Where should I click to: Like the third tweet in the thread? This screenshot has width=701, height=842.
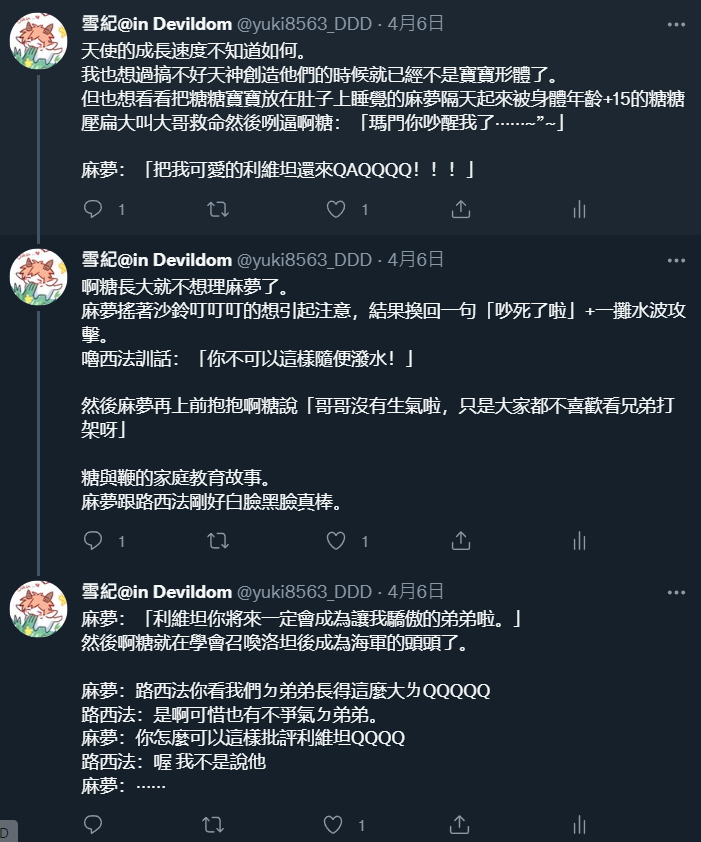click(333, 824)
